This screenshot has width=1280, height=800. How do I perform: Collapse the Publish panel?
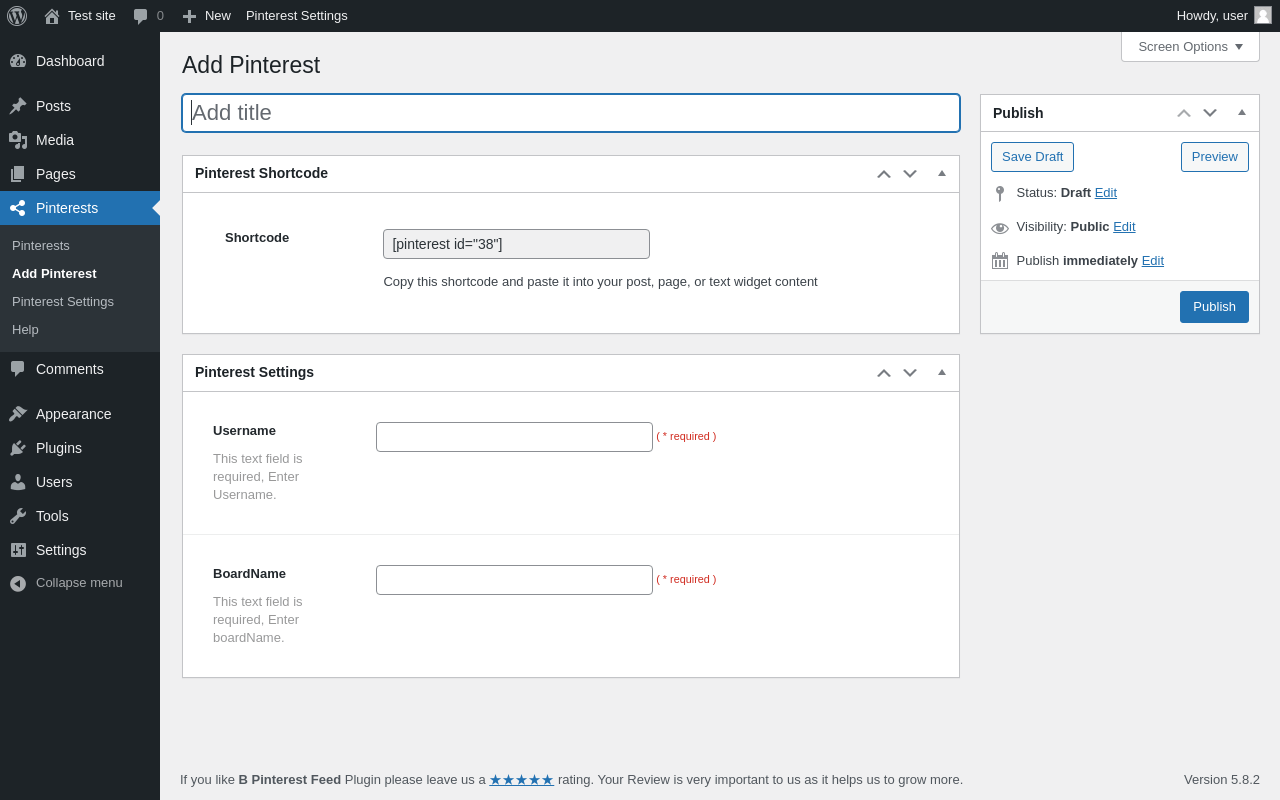pyautogui.click(x=1242, y=113)
